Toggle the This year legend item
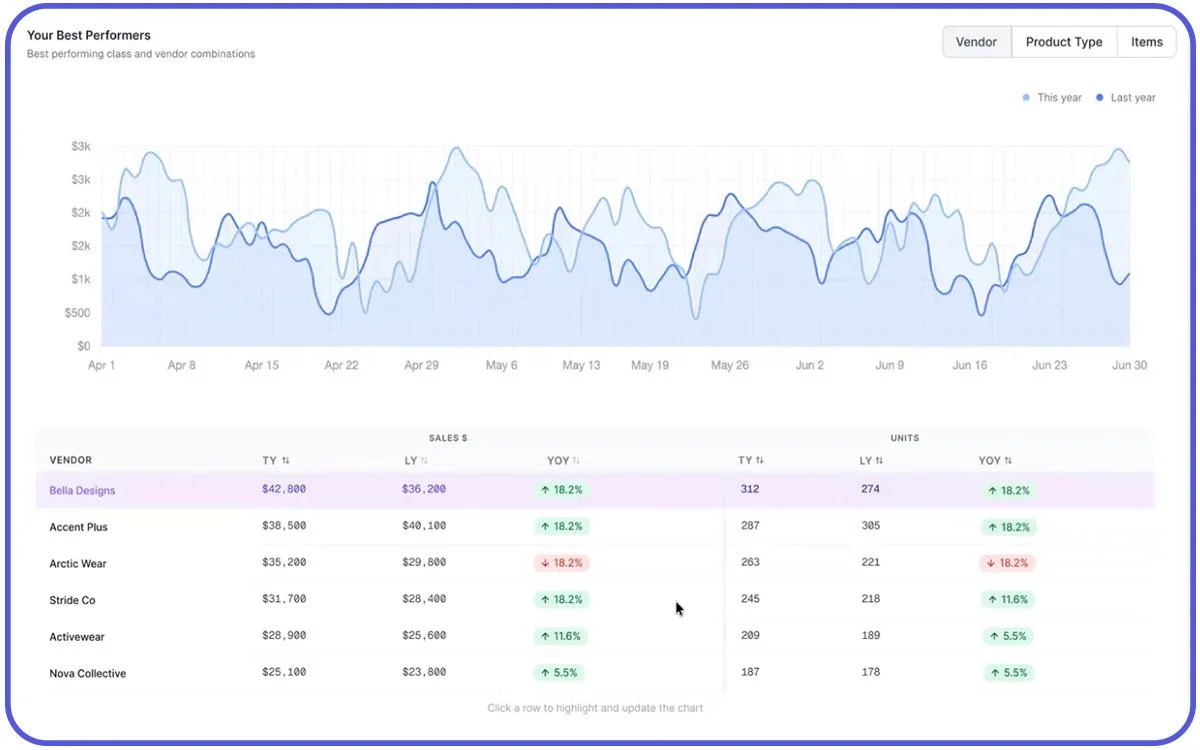Screen dimensions: 1200x750 (1052, 98)
